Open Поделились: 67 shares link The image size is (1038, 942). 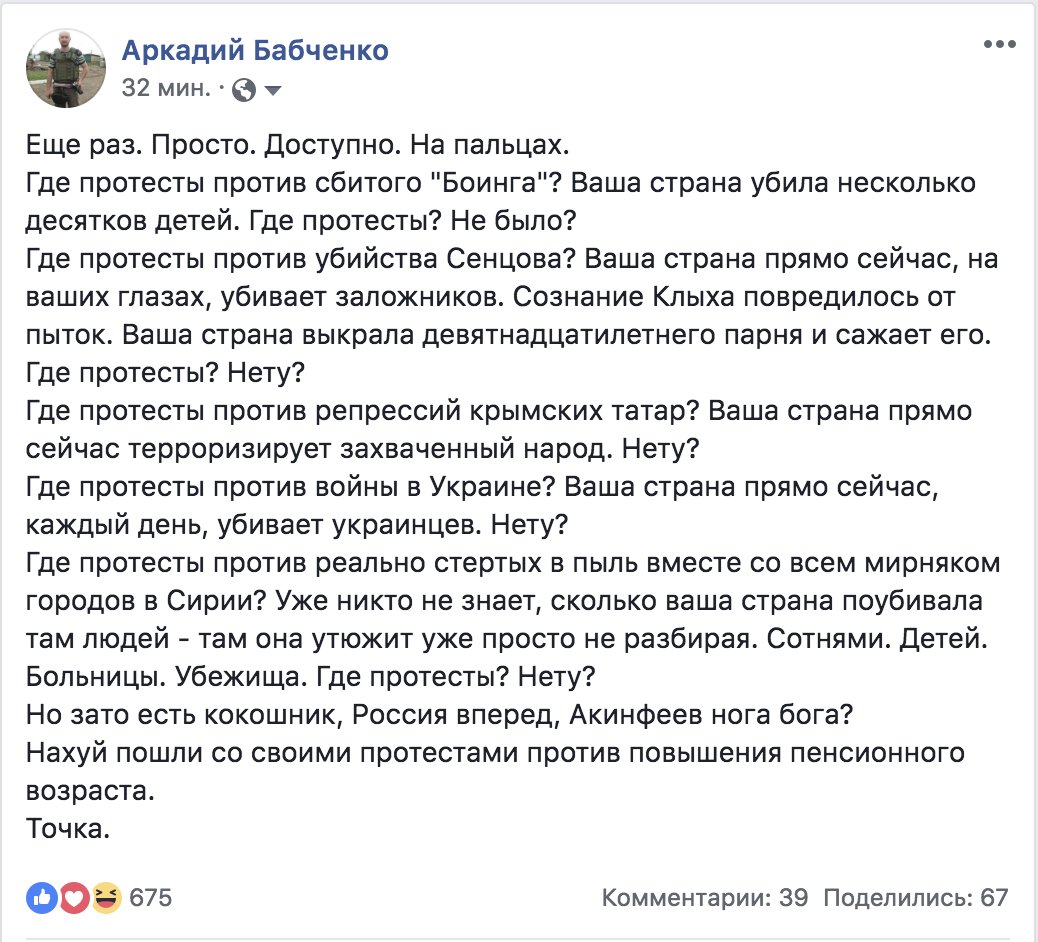(916, 898)
